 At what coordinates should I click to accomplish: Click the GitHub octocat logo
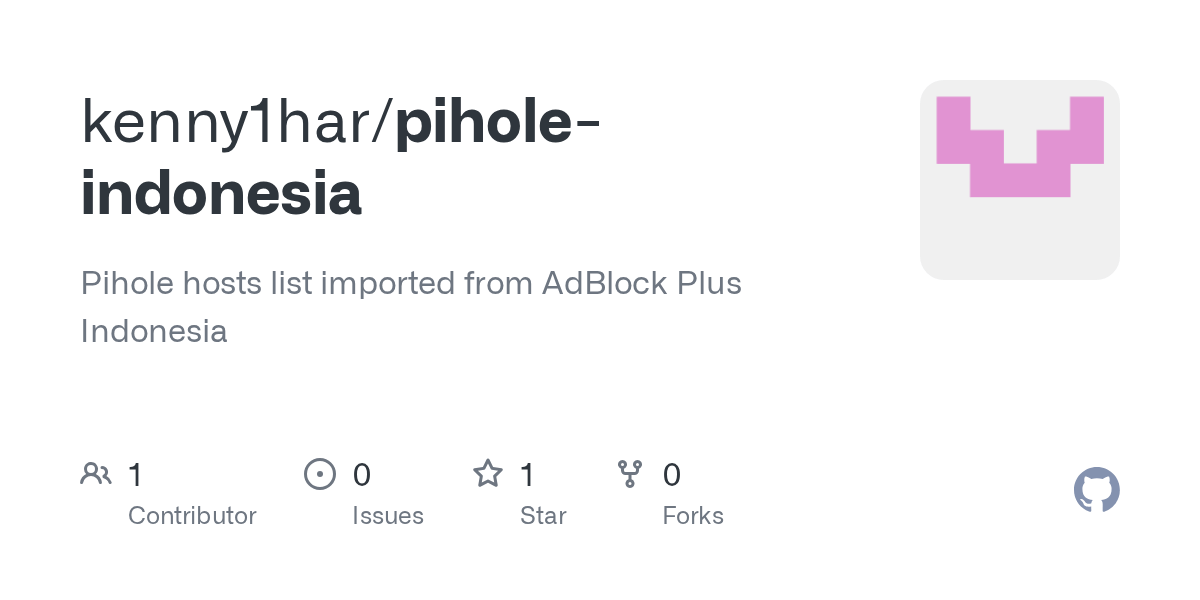coord(1096,490)
